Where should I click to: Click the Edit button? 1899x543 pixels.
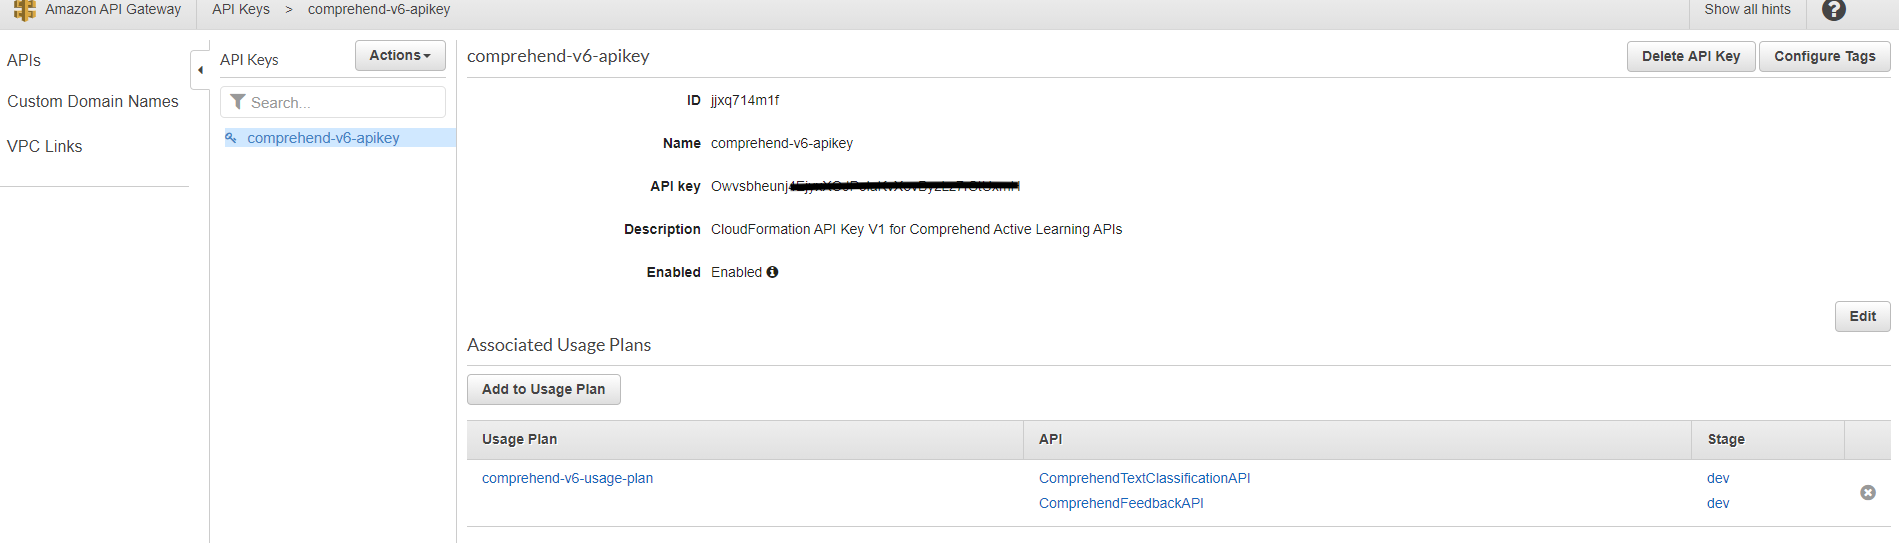tap(1862, 316)
